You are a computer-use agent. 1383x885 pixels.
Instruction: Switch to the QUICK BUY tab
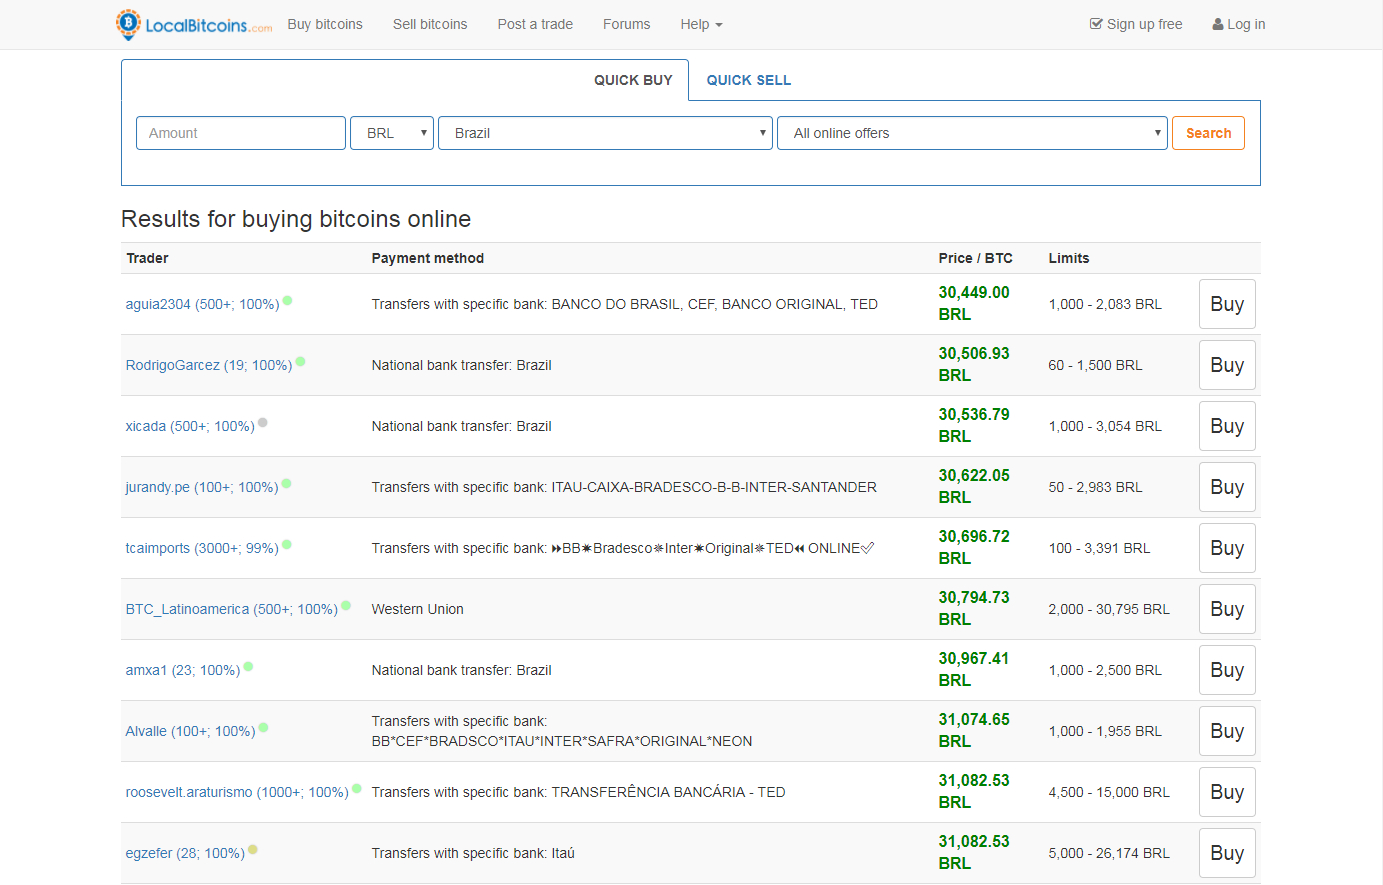(x=633, y=80)
